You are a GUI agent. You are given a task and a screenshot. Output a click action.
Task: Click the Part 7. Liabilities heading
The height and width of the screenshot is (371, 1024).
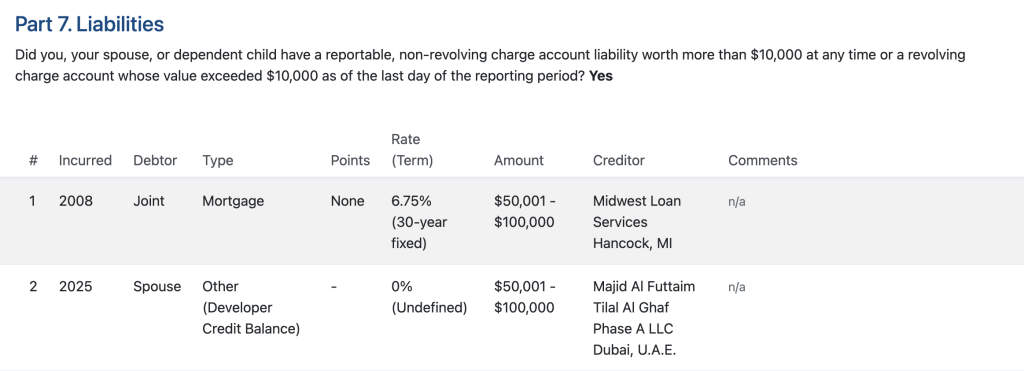click(x=89, y=25)
